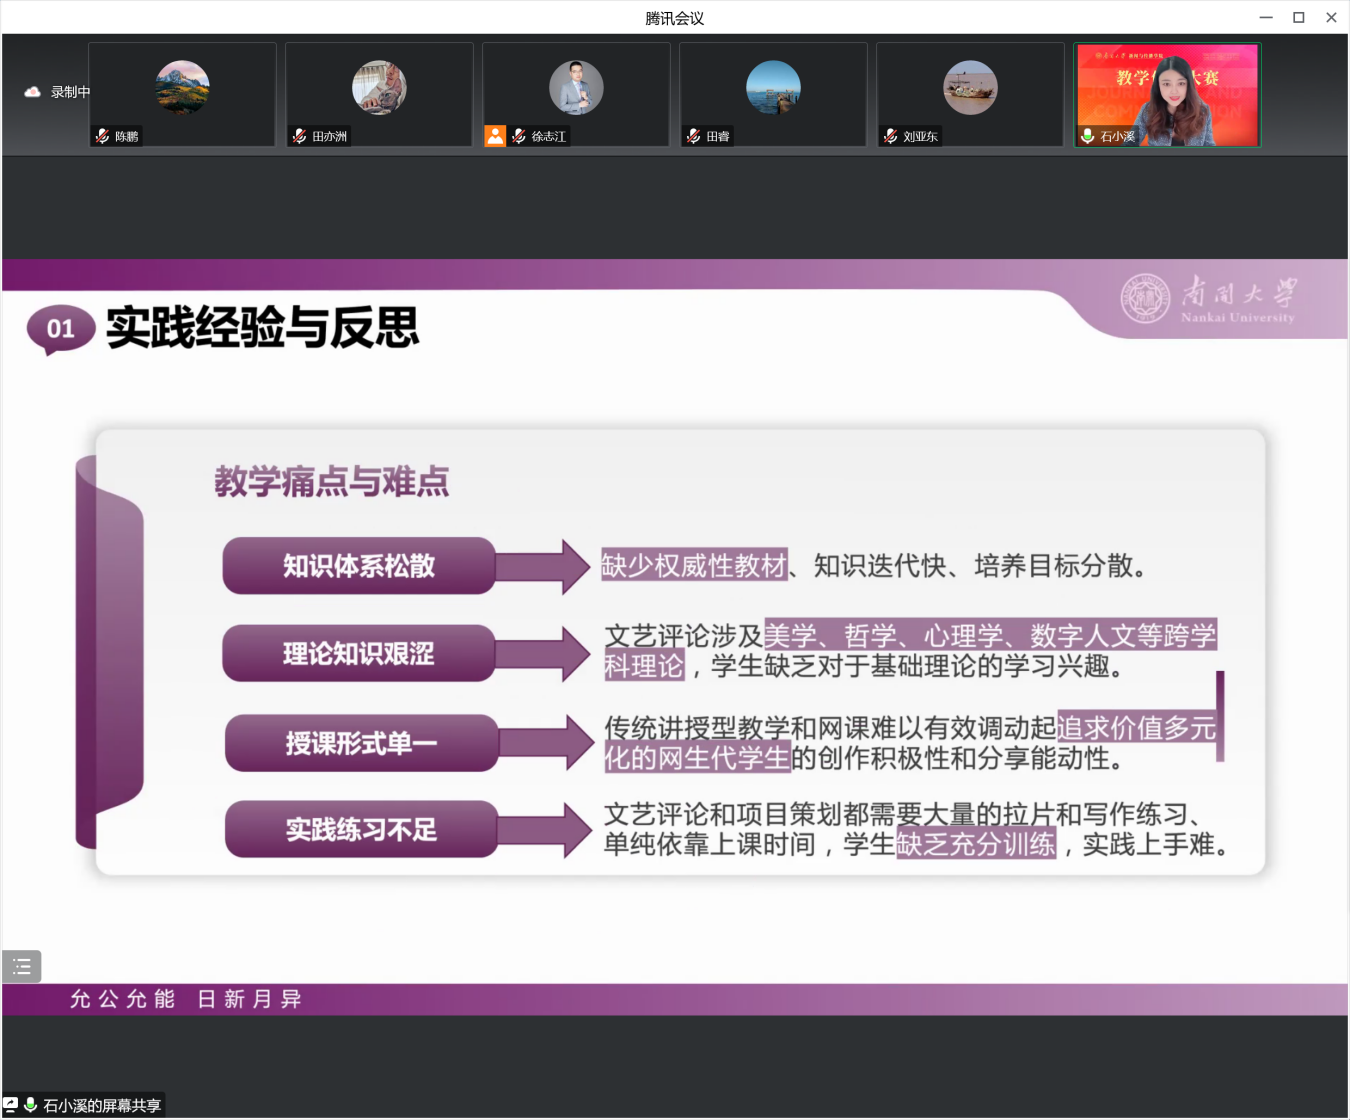Click 陈鹏's muted microphone icon

pyautogui.click(x=102, y=136)
